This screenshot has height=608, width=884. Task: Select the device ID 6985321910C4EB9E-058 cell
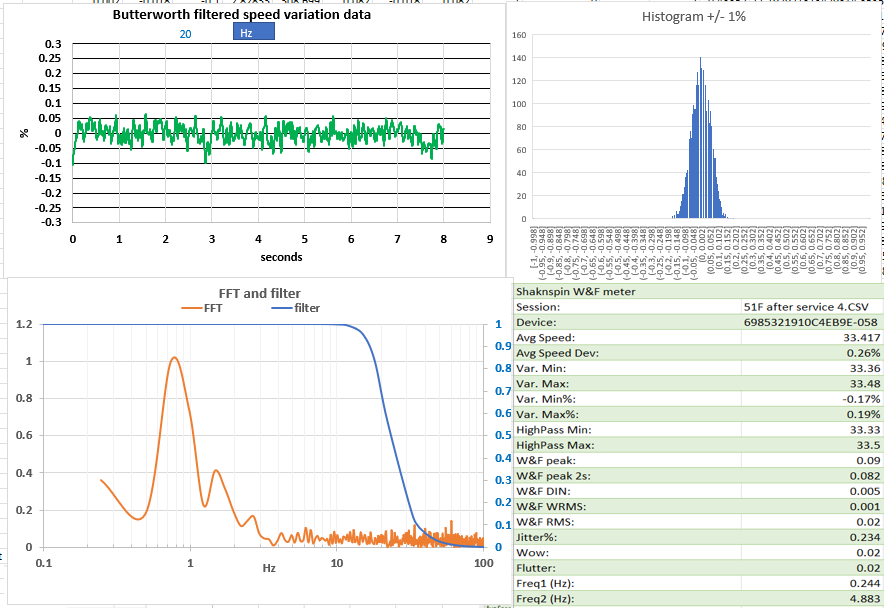pos(812,322)
